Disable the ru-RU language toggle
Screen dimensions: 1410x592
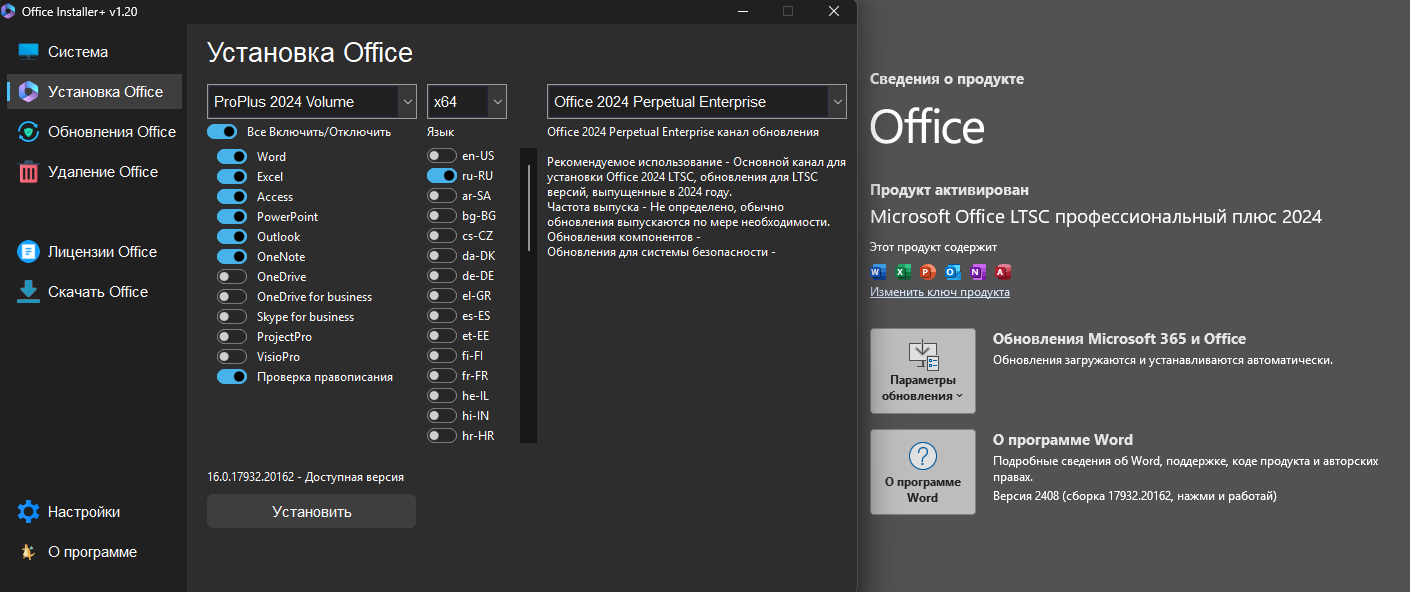point(442,176)
